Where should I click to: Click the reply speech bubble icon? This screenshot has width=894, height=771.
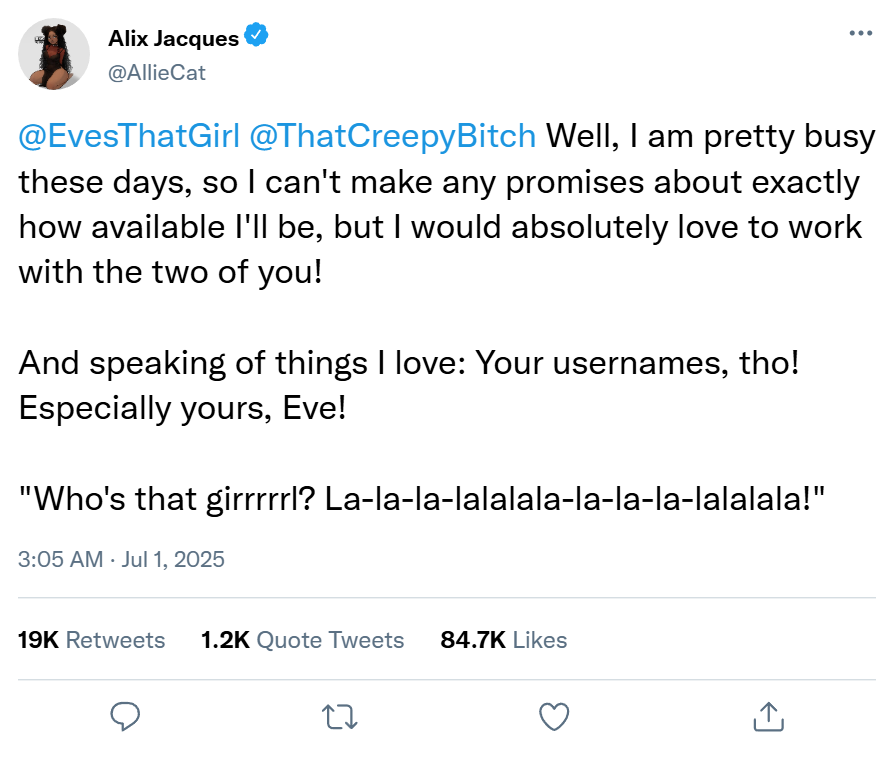125,715
